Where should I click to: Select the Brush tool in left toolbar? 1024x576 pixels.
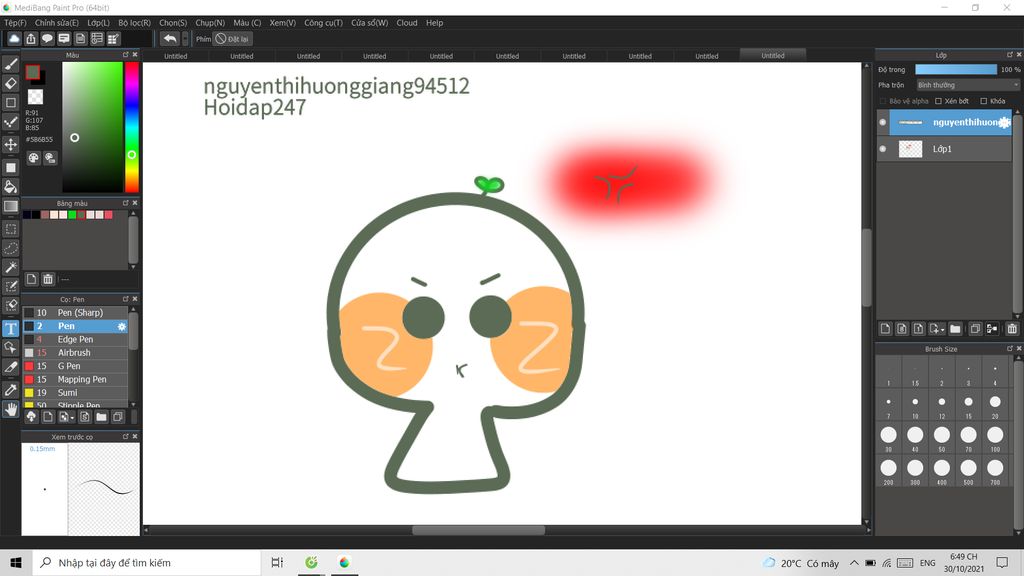coord(11,64)
